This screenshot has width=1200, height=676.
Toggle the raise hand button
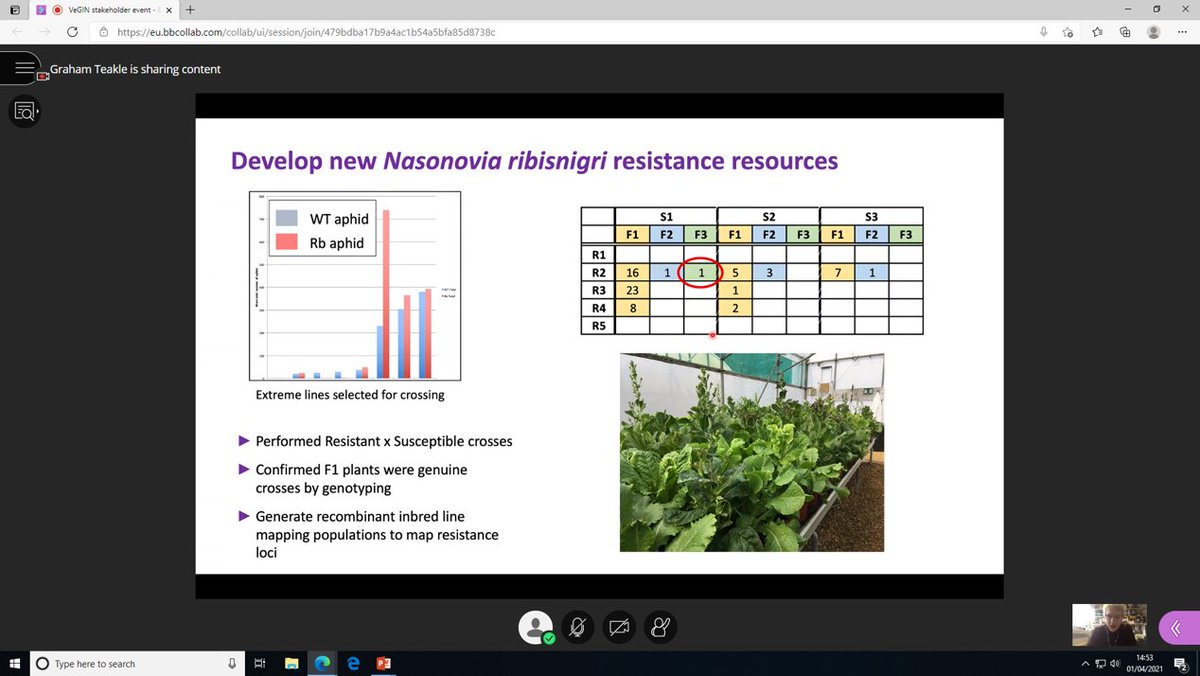pos(660,627)
